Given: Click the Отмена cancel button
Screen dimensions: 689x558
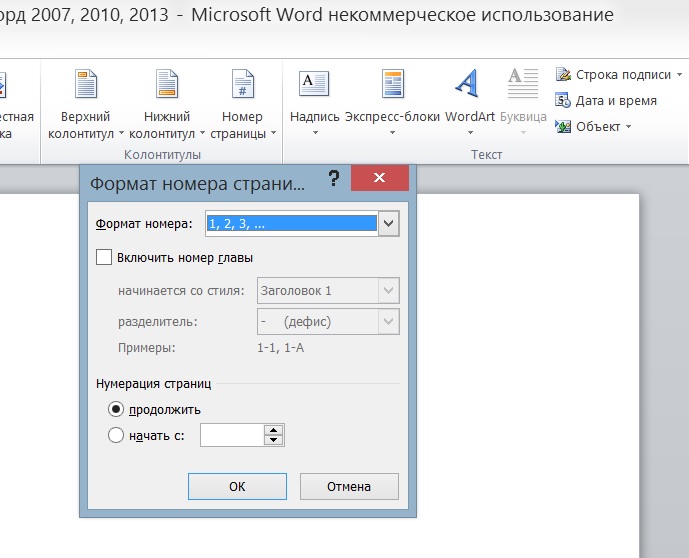Looking at the screenshot, I should (x=349, y=486).
